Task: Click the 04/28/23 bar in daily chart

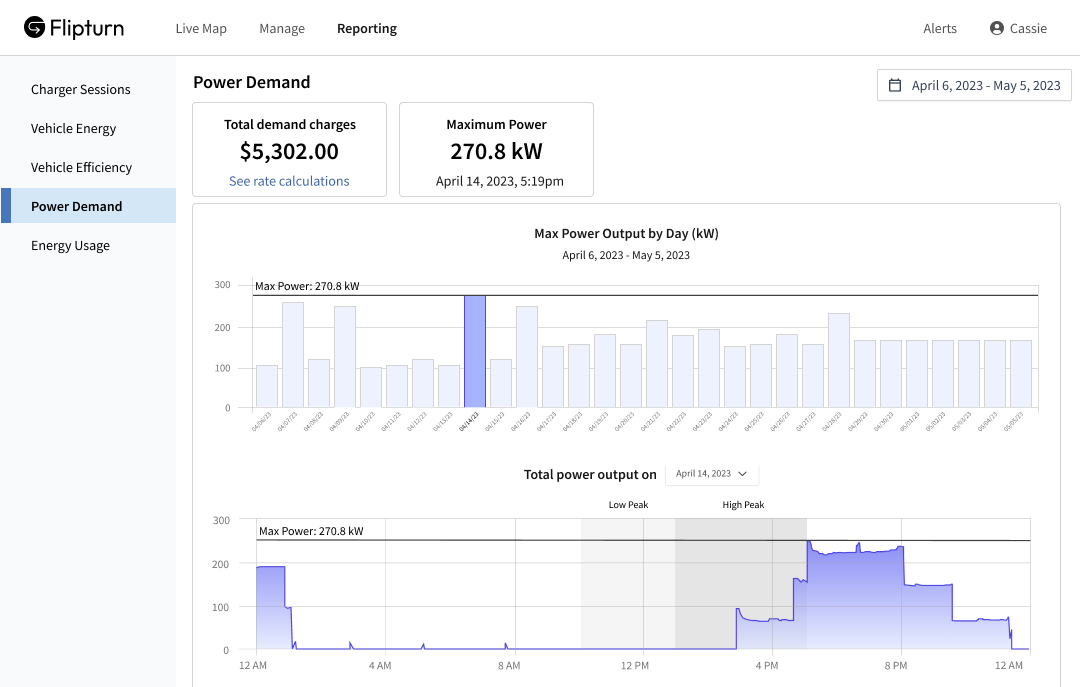Action: coord(839,360)
